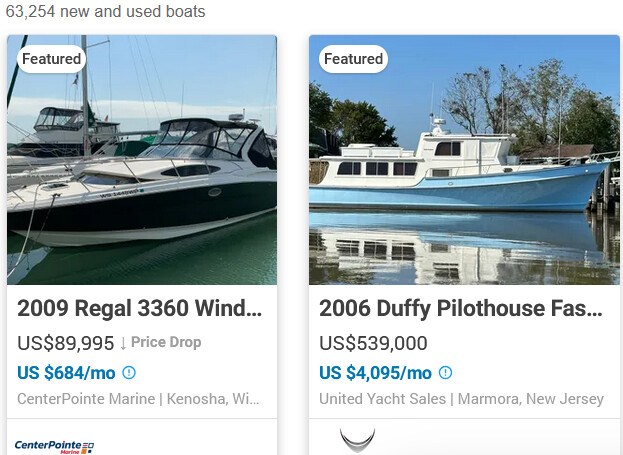Image resolution: width=623 pixels, height=455 pixels.
Task: Click info icon beside US $4,095/mo
Action: tap(446, 373)
